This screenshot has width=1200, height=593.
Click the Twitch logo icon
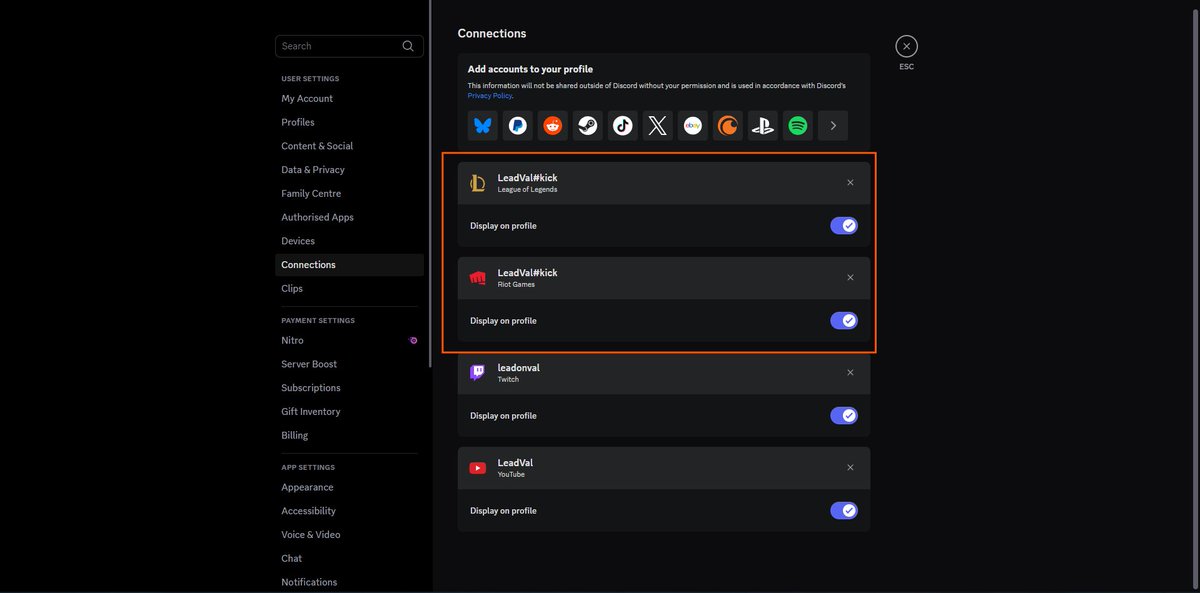(x=478, y=373)
